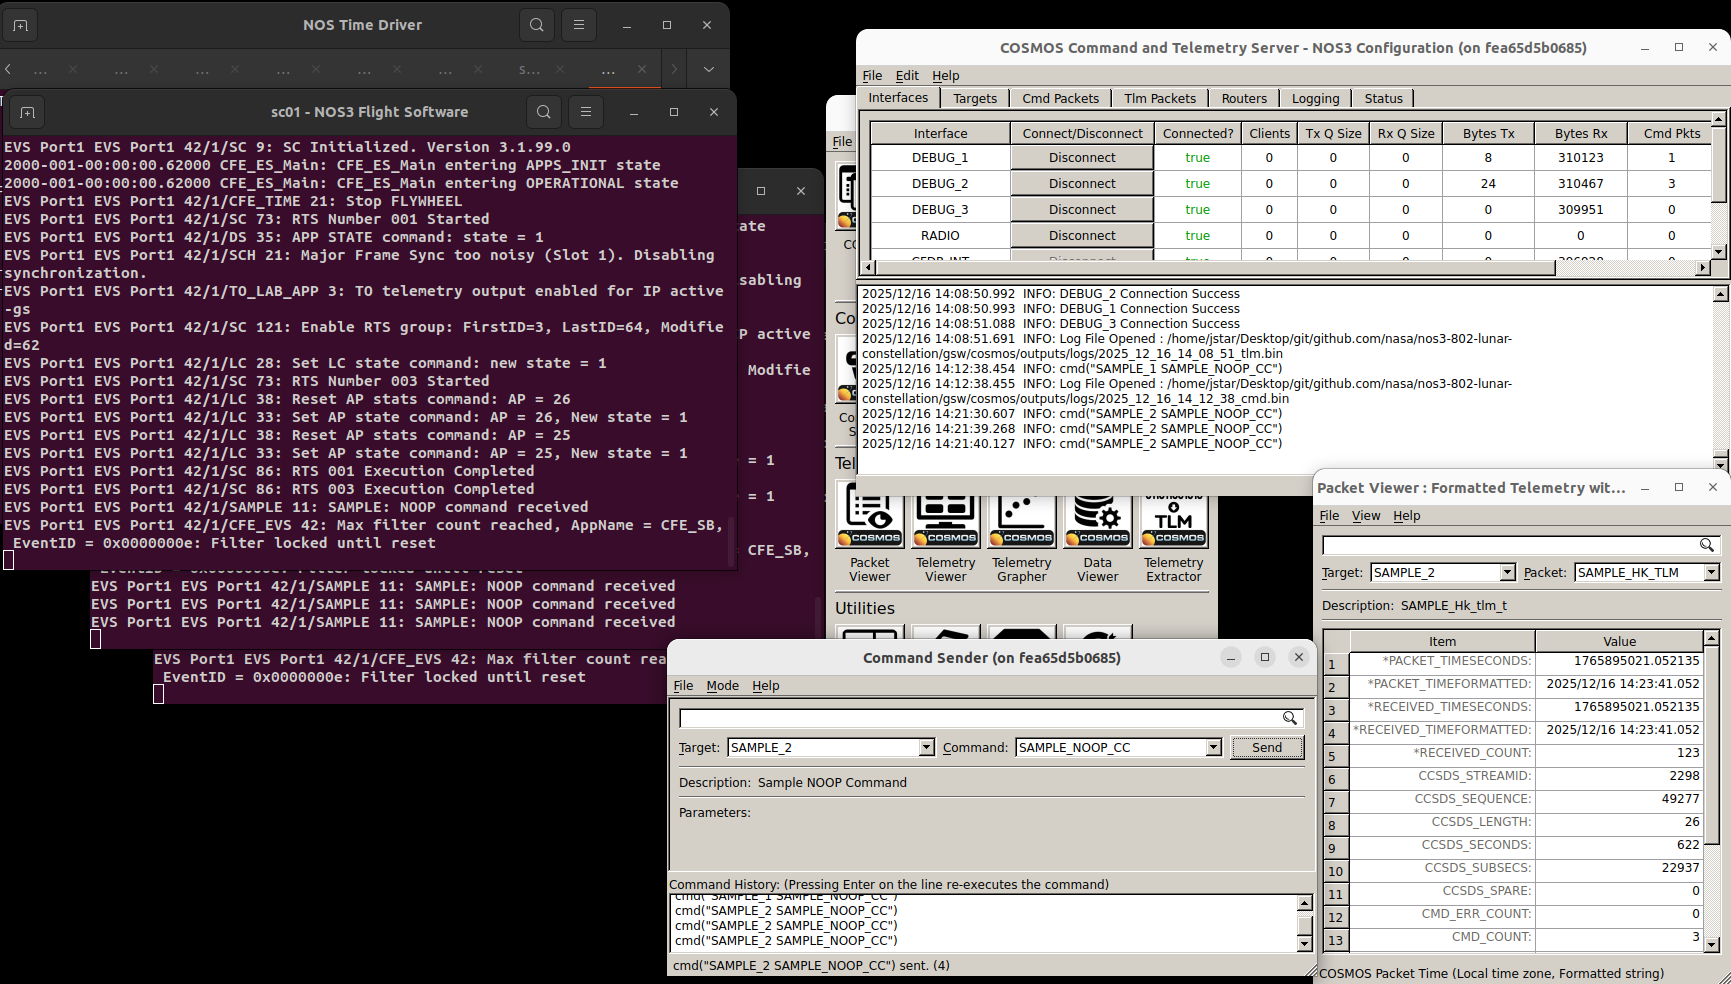This screenshot has height=984, width=1731.
Task: Open File menu in Command Sender
Action: tap(683, 685)
